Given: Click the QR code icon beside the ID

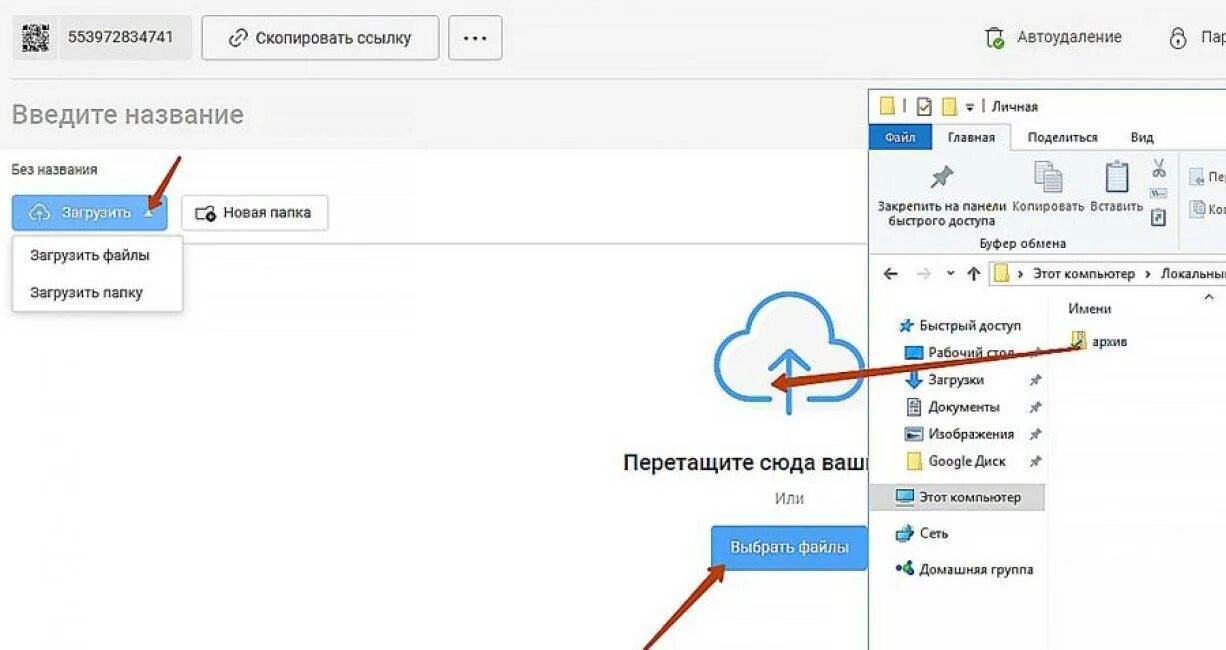Looking at the screenshot, I should click(x=36, y=37).
